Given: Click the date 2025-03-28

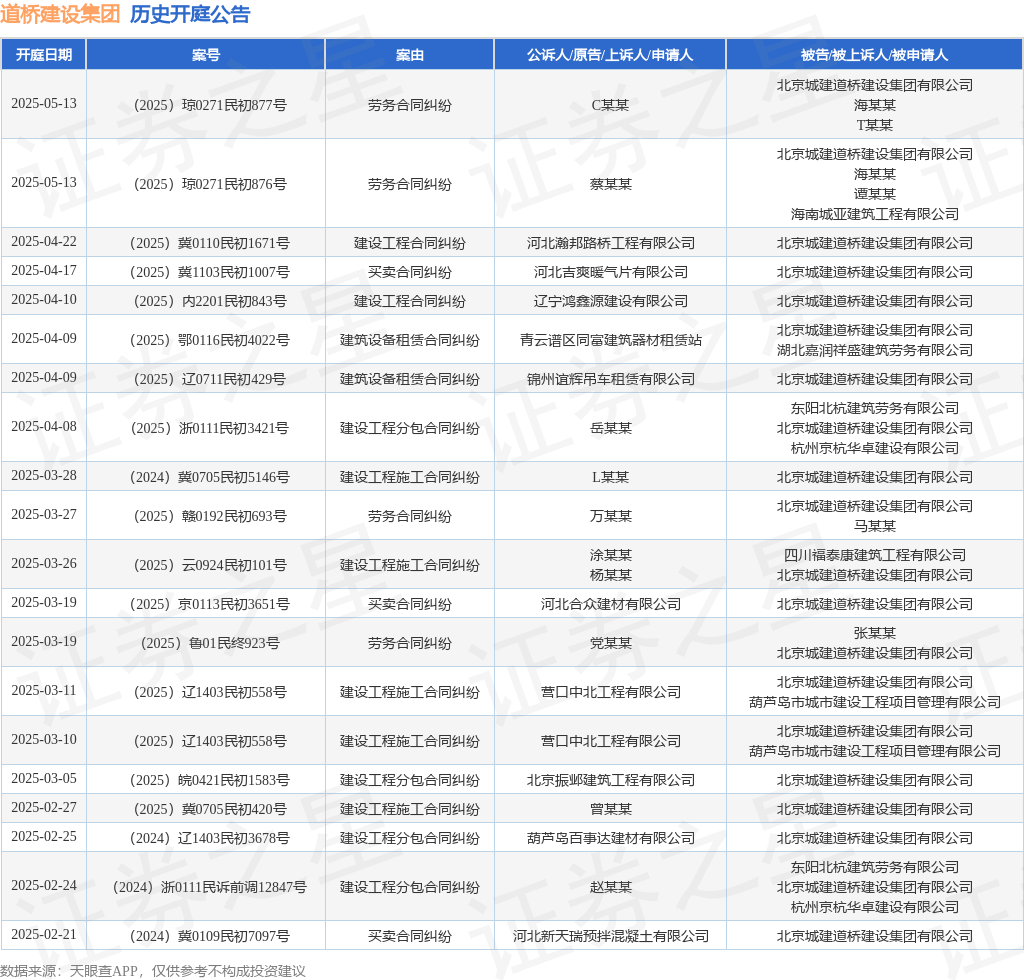Looking at the screenshot, I should click(44, 475).
